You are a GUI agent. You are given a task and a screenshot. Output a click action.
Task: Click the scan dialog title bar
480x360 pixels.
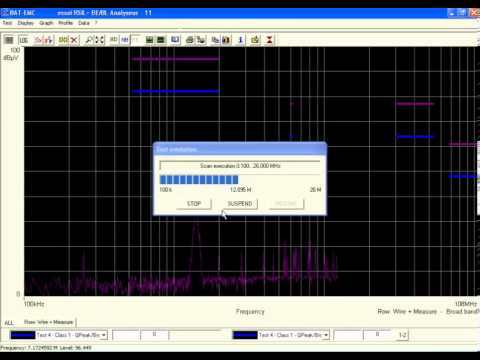coord(240,149)
